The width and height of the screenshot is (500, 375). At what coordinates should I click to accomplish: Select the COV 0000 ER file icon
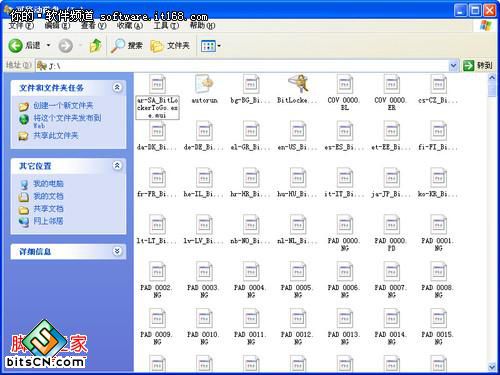pyautogui.click(x=392, y=85)
